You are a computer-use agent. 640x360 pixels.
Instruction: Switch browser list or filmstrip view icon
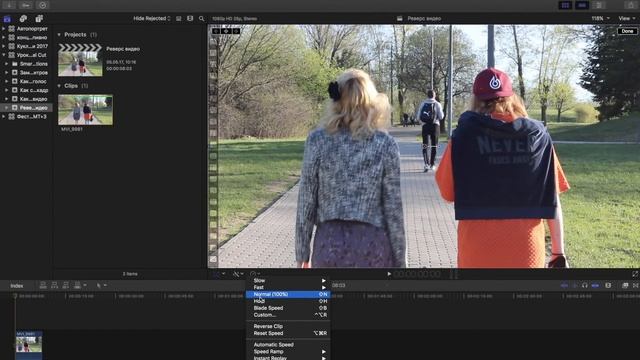[190, 18]
